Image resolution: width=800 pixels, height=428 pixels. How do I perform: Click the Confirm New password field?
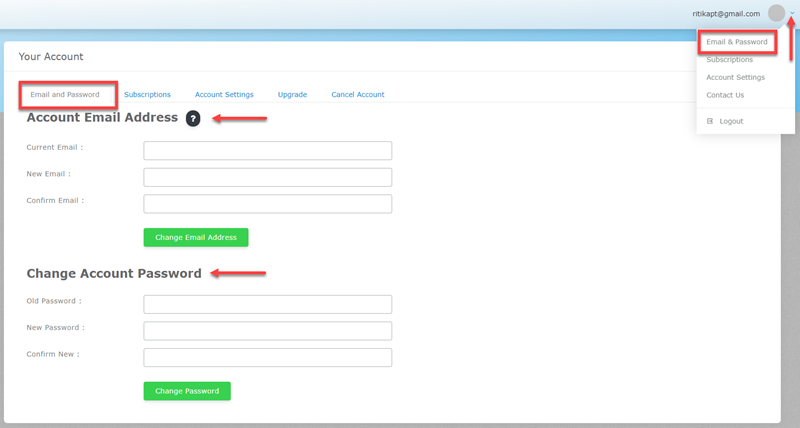[267, 357]
